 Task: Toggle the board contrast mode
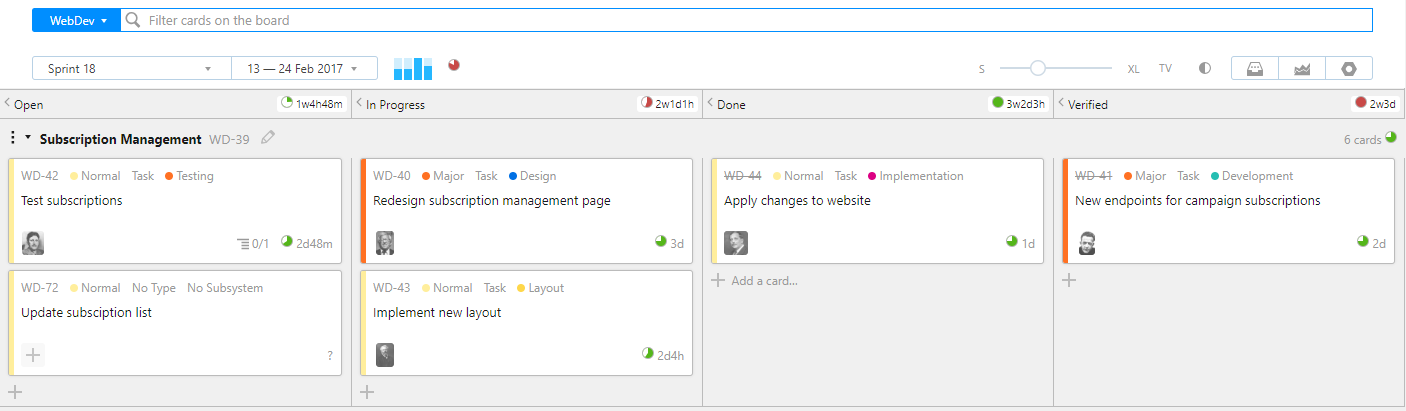point(1205,68)
